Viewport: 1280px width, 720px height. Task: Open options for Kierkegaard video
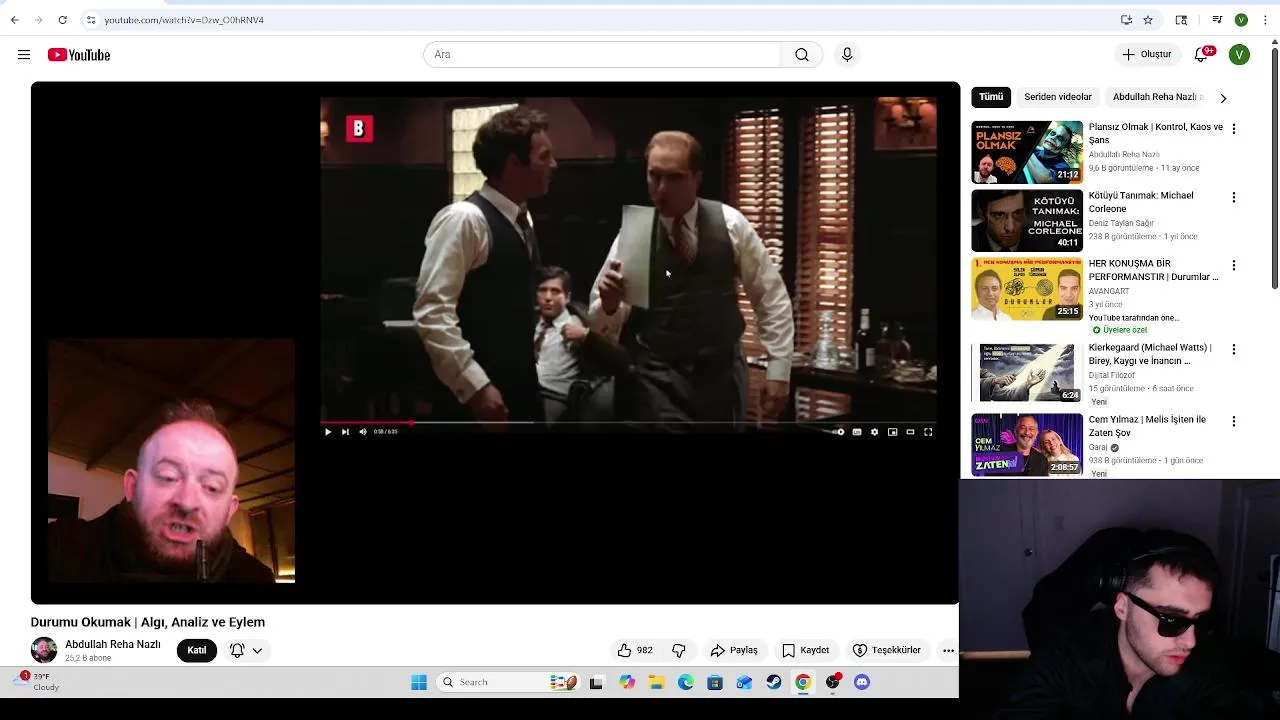[x=1234, y=349]
